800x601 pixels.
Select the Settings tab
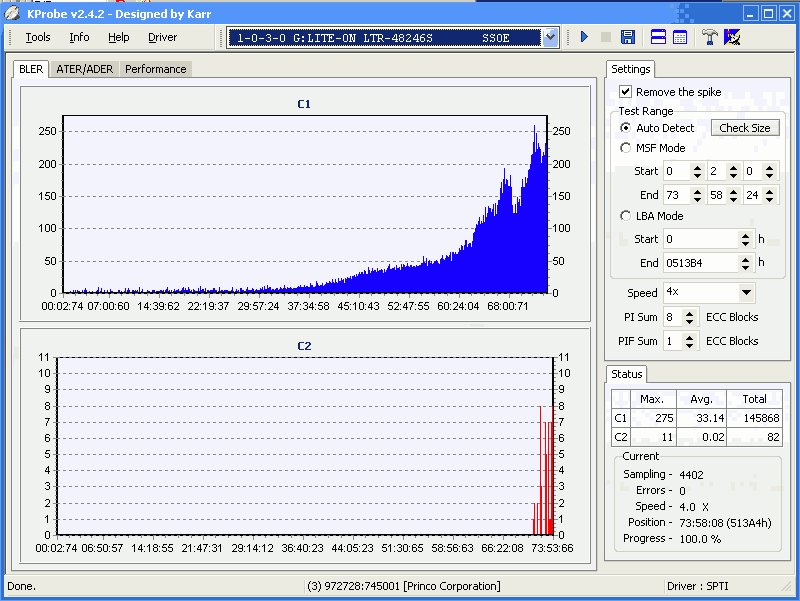tap(631, 69)
